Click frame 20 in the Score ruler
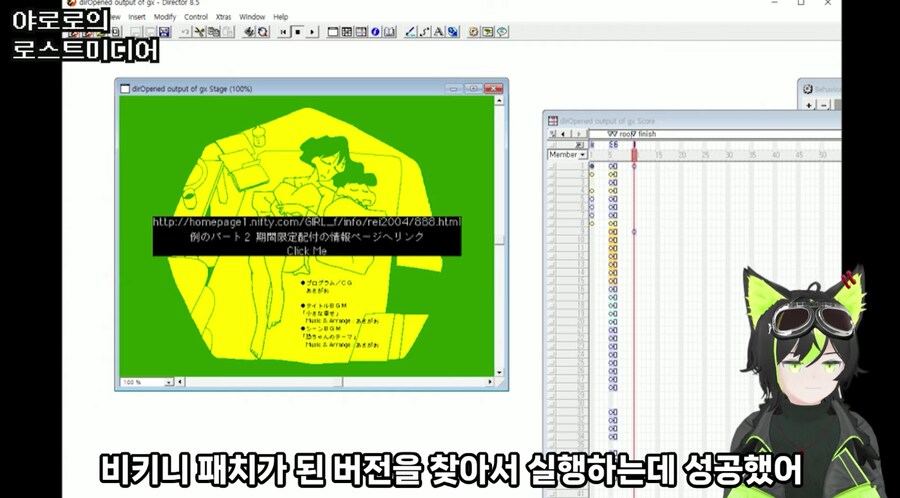Screen dimensions: 900x498 [x=682, y=155]
